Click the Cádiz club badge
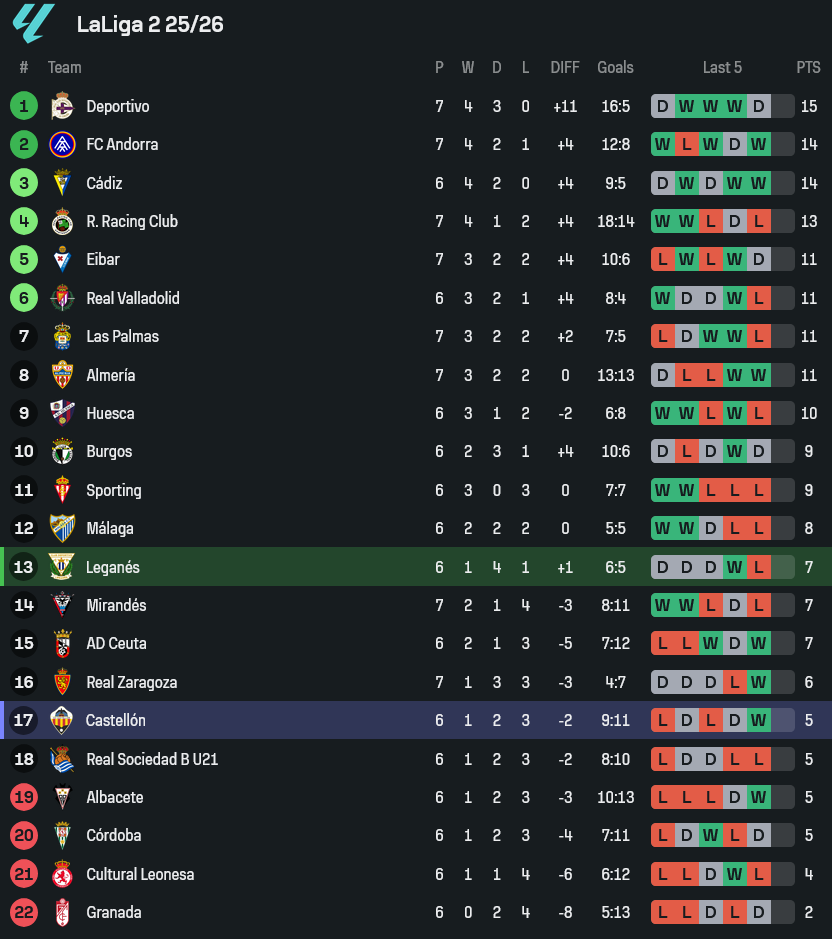Viewport: 832px width, 939px height. (x=62, y=183)
